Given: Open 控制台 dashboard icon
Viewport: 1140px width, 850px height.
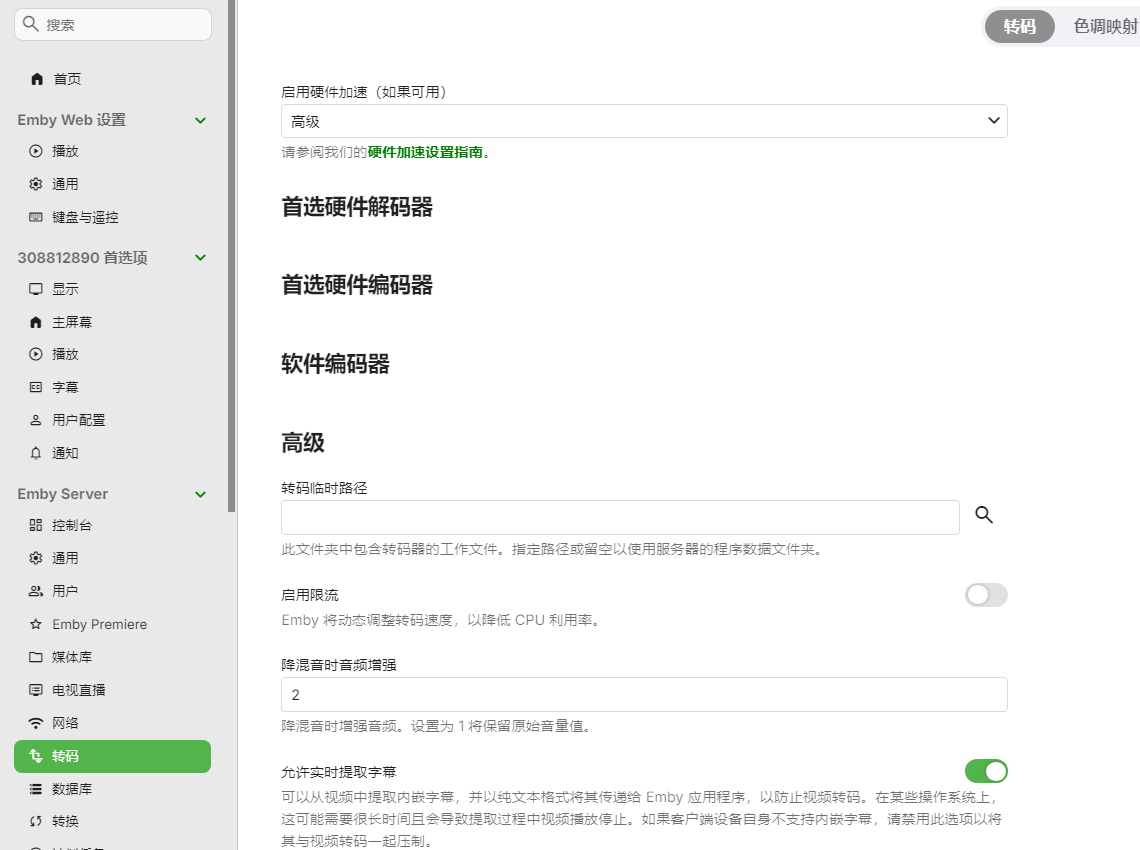Looking at the screenshot, I should [36, 525].
